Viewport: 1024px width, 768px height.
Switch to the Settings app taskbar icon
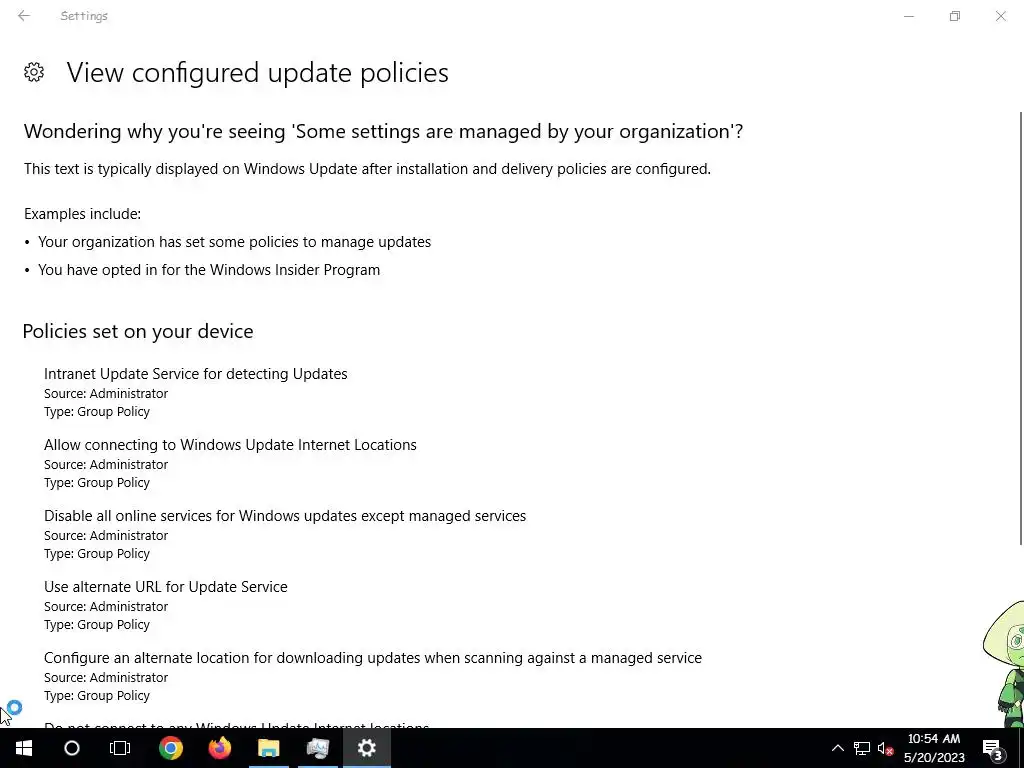[x=366, y=748]
